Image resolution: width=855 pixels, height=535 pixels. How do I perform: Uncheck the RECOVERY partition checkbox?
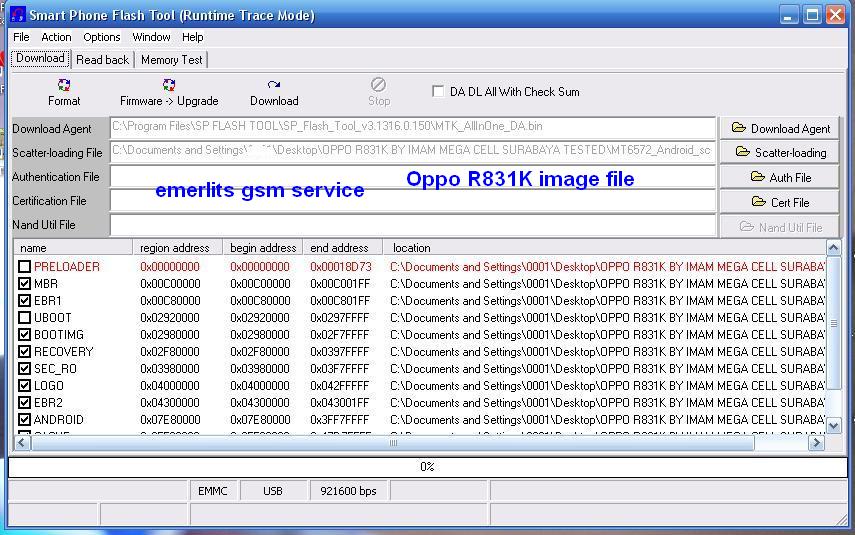[24, 352]
